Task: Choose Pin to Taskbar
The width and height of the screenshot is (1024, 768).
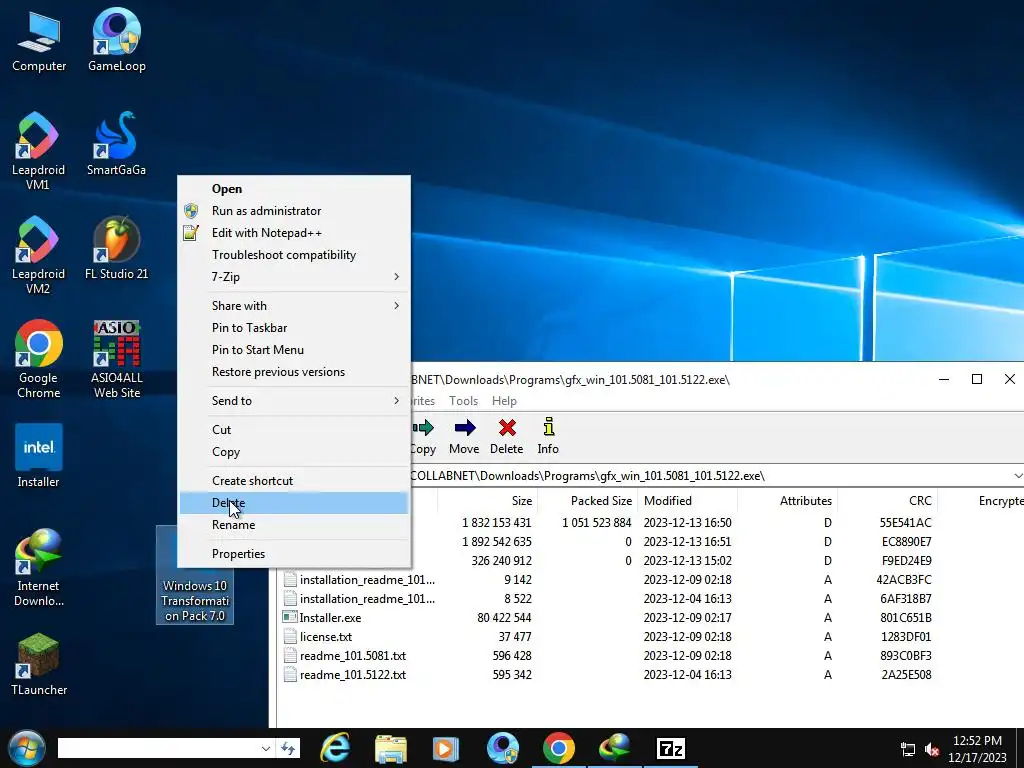Action: tap(294, 328)
